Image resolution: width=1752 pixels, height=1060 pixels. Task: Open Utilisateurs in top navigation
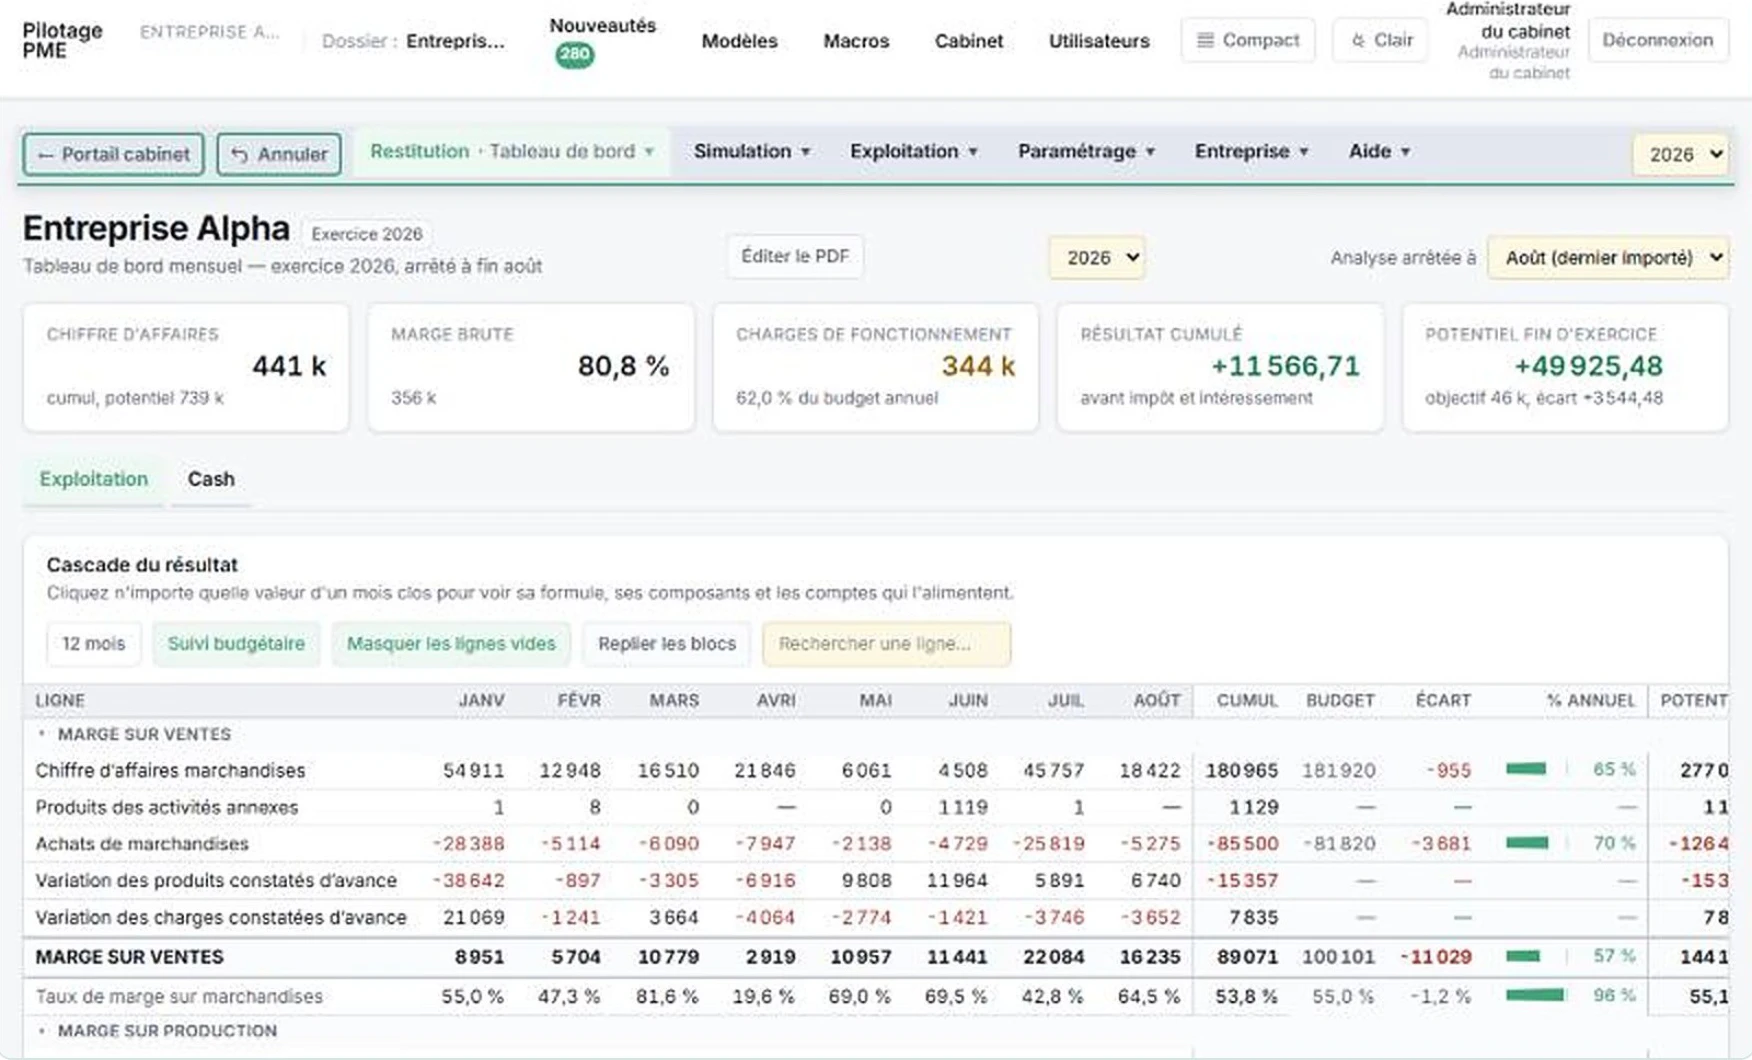point(1099,41)
